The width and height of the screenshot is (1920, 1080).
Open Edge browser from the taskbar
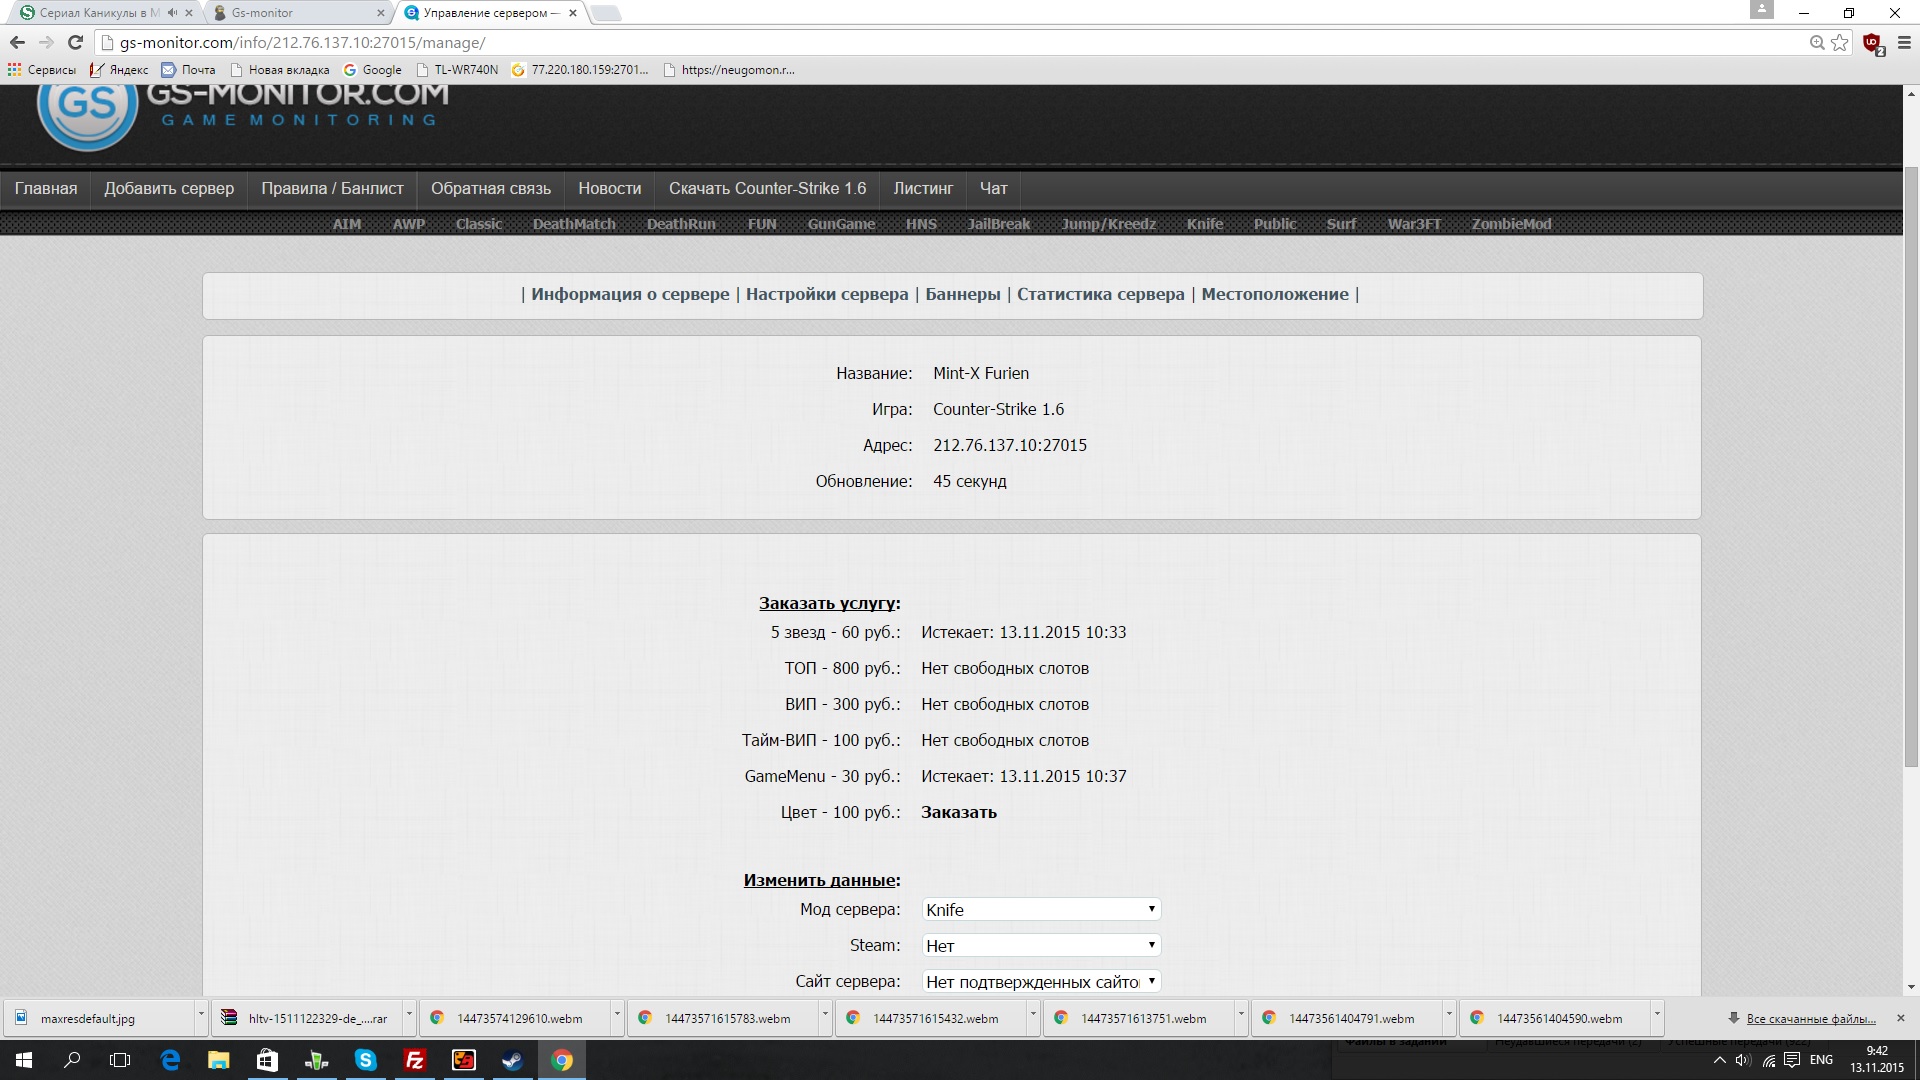pos(170,1060)
